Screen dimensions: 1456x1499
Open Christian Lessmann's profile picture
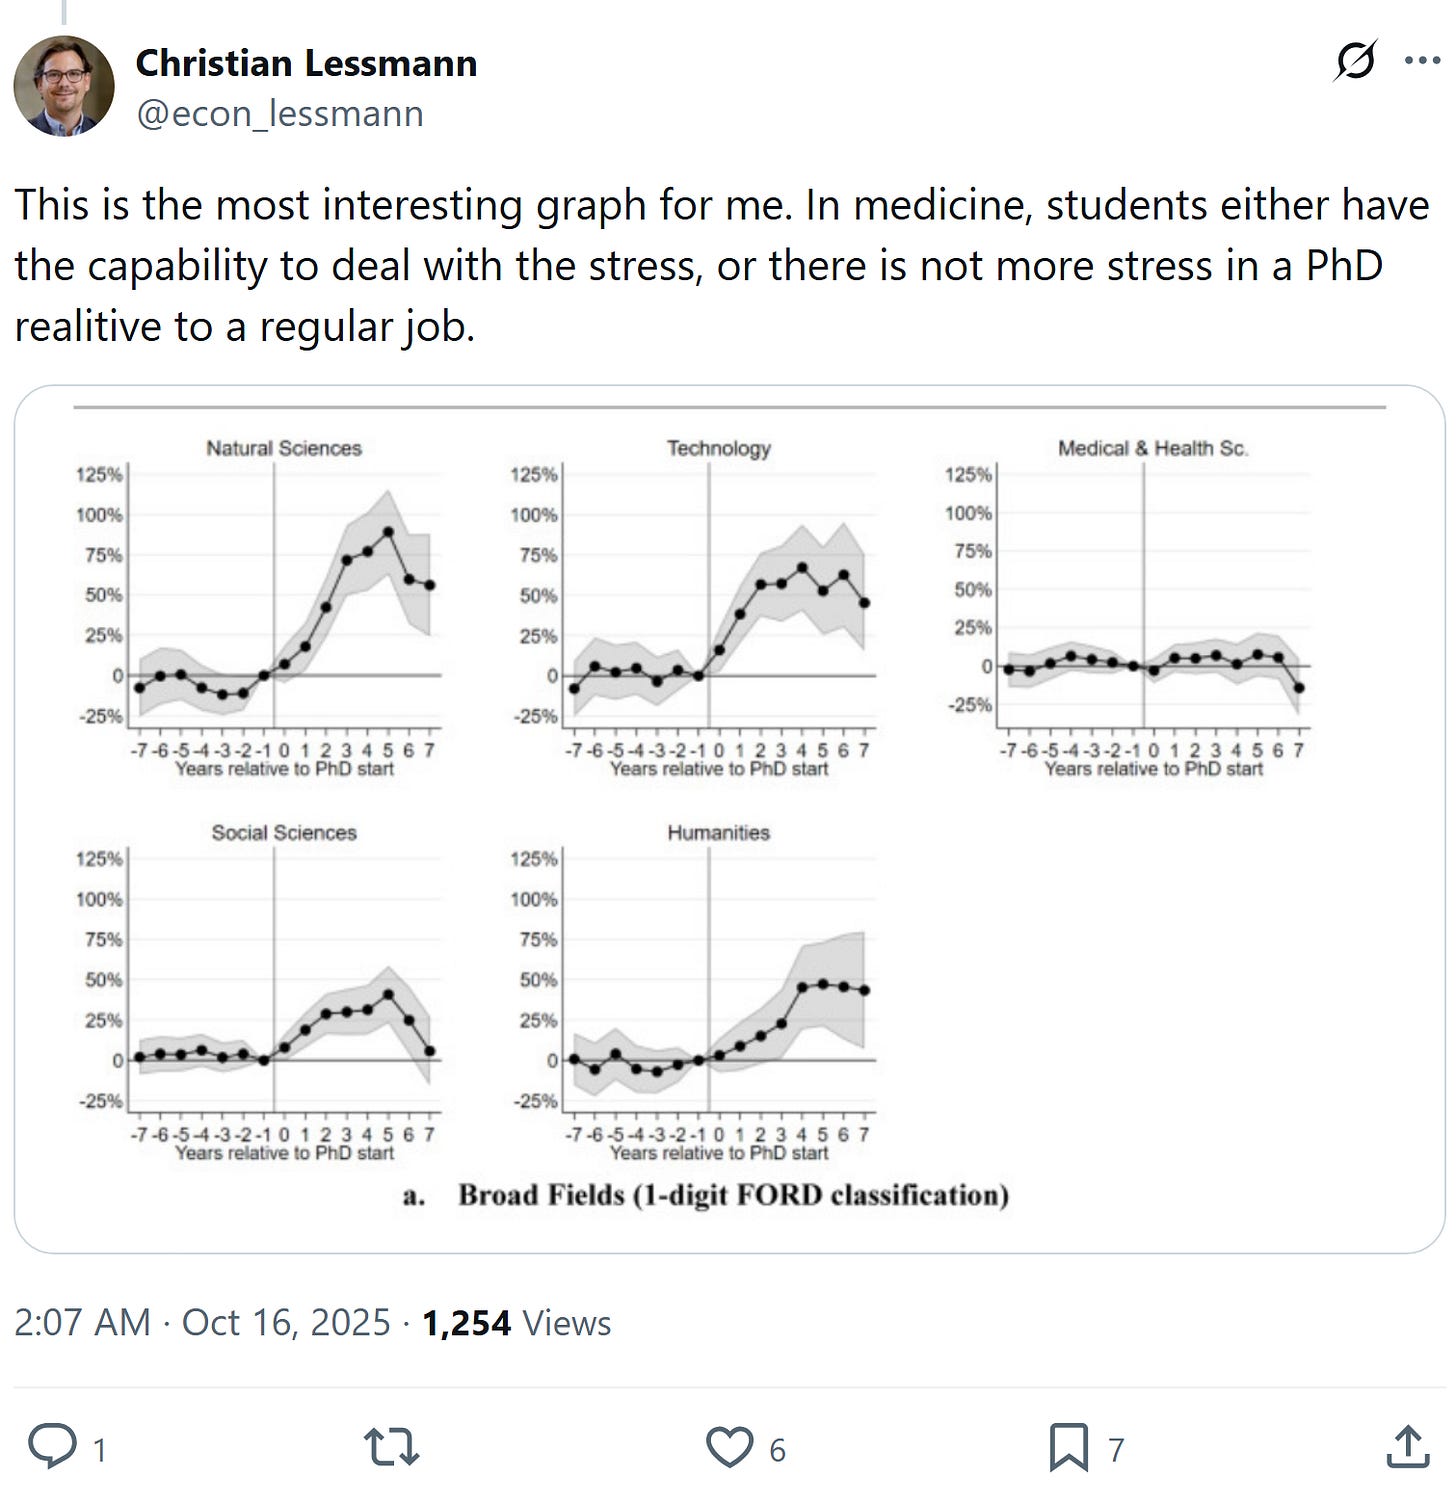(64, 86)
